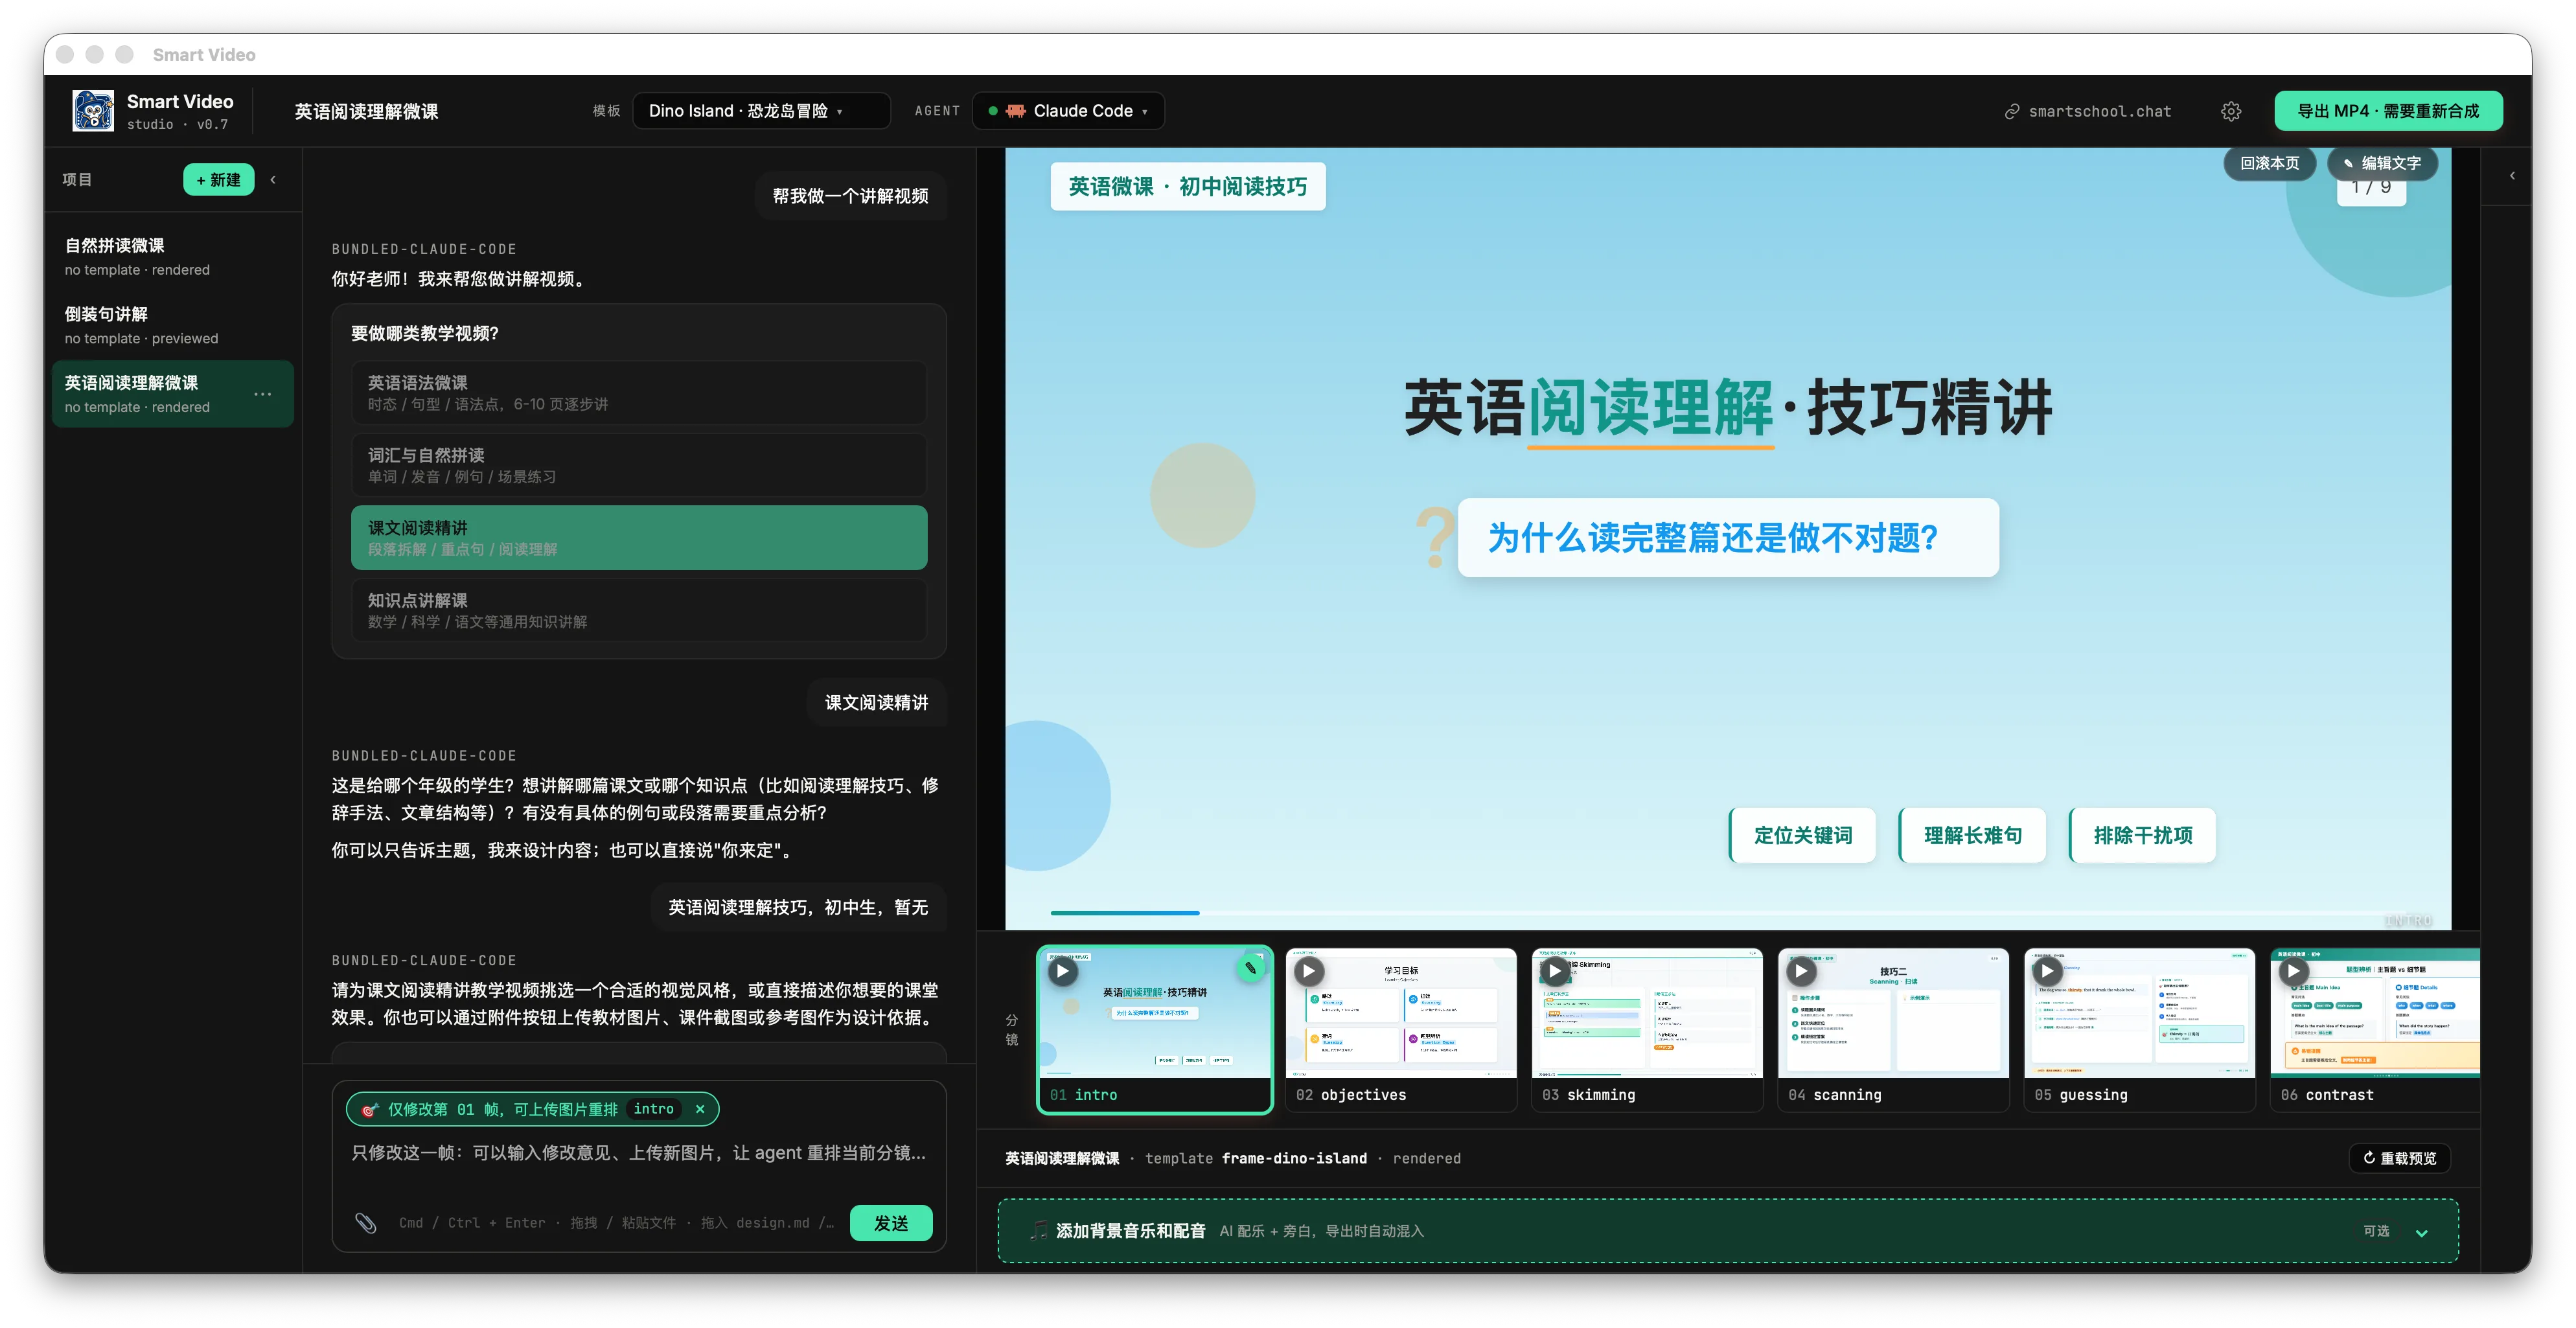Click the 英语阅读理解技巧，初中生，暂无 message
The image size is (2576, 1328).
[x=797, y=907]
